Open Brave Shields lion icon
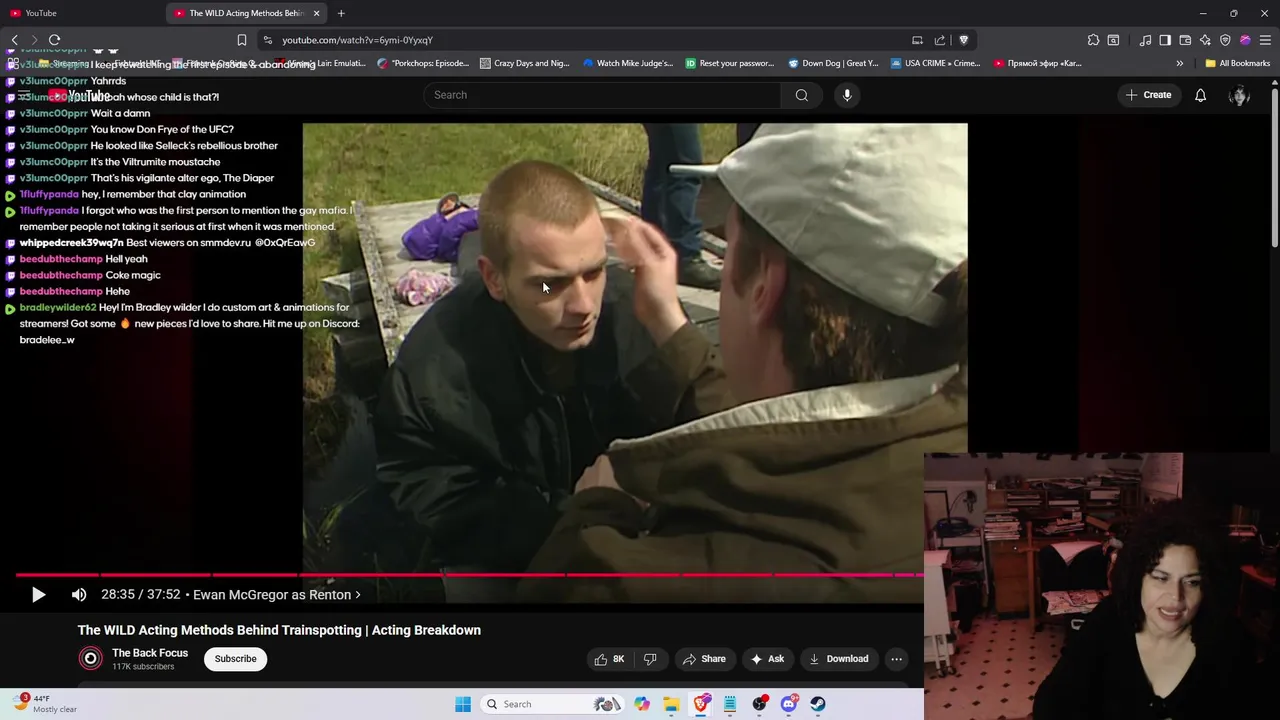The height and width of the screenshot is (720, 1280). tap(963, 40)
